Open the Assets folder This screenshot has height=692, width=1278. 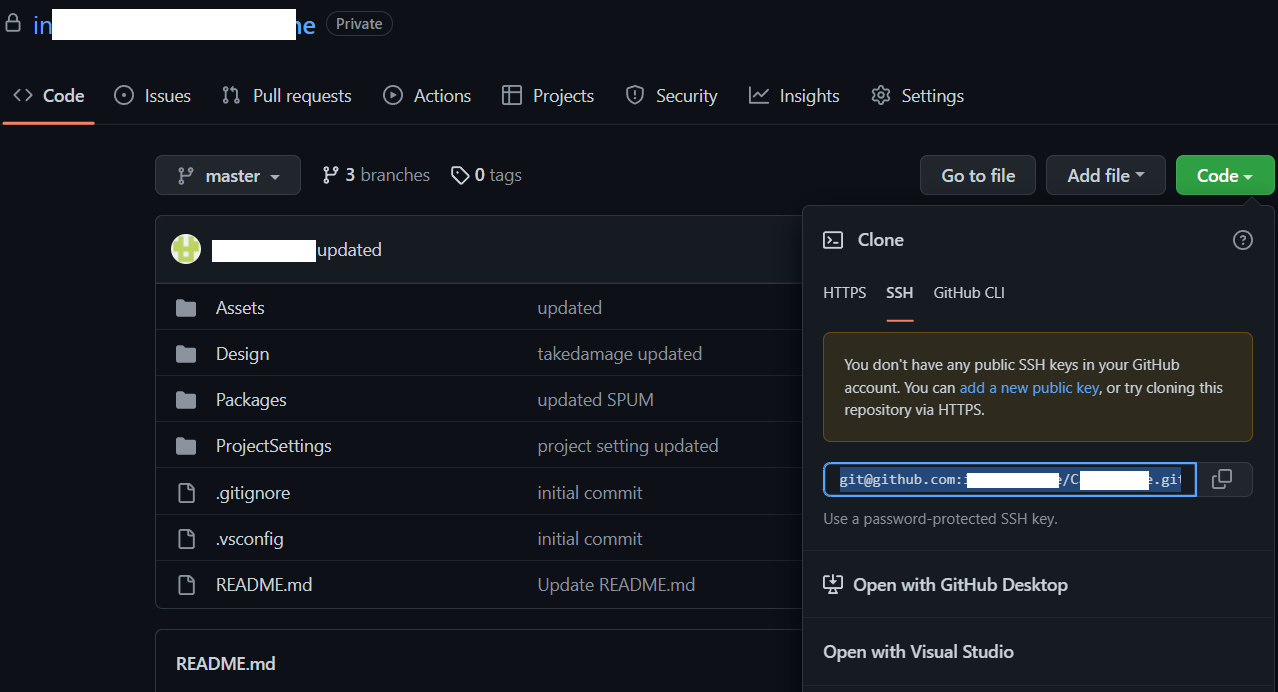pos(240,308)
